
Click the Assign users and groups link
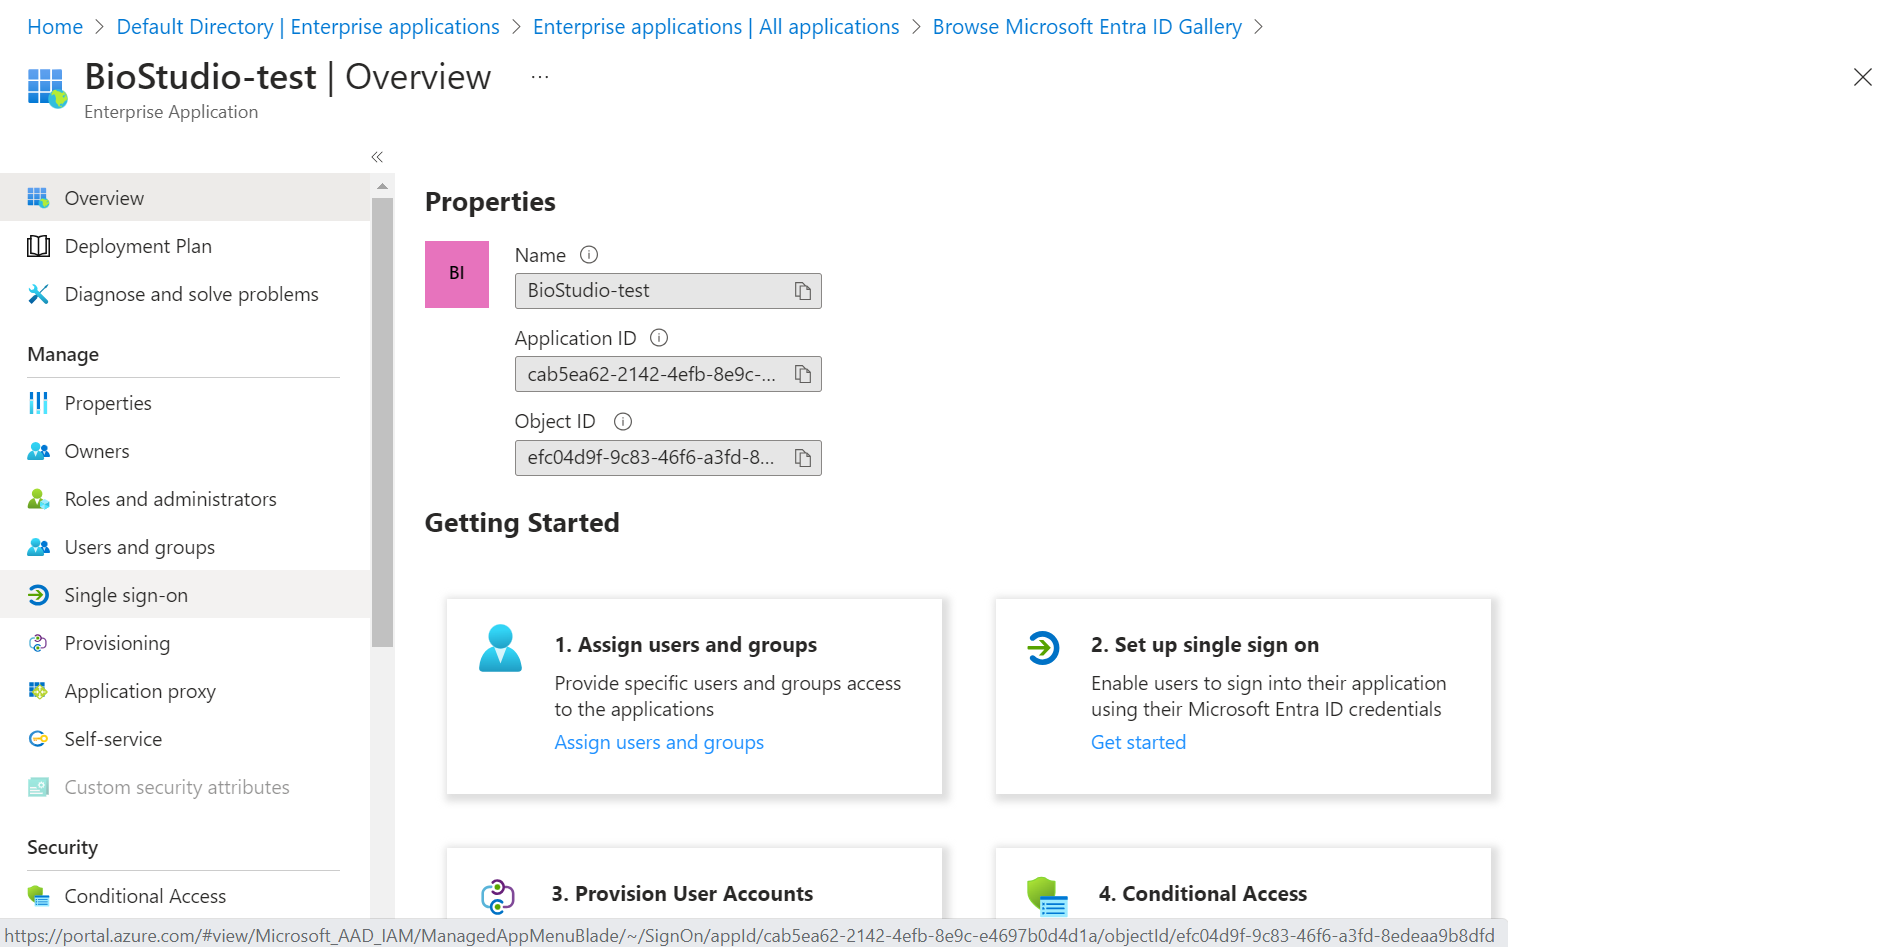659,742
